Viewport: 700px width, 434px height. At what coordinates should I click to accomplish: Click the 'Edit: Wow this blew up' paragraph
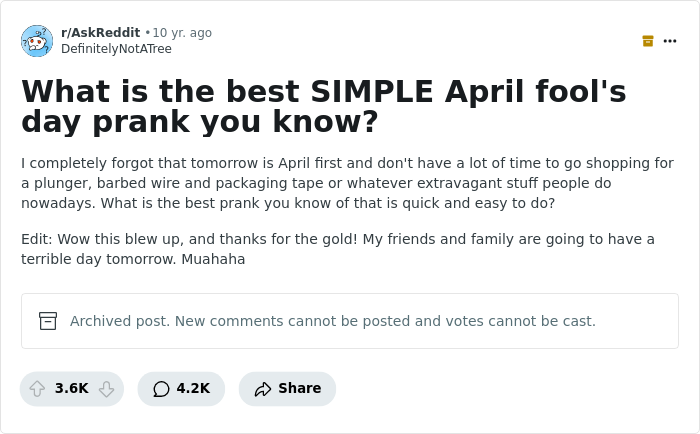[337, 249]
